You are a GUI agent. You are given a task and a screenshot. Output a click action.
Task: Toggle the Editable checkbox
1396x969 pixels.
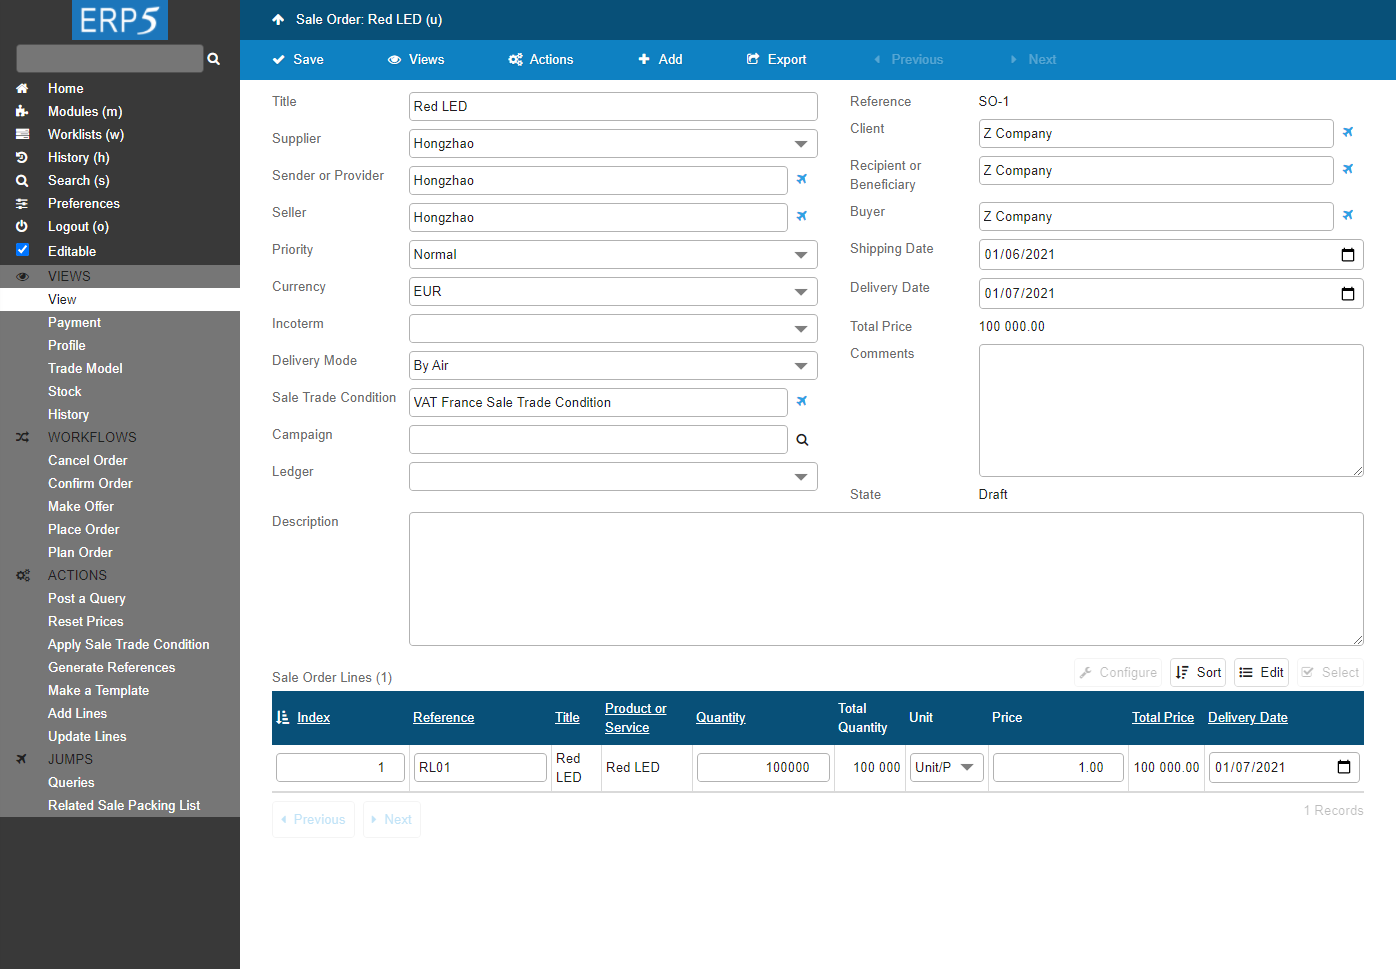22,250
